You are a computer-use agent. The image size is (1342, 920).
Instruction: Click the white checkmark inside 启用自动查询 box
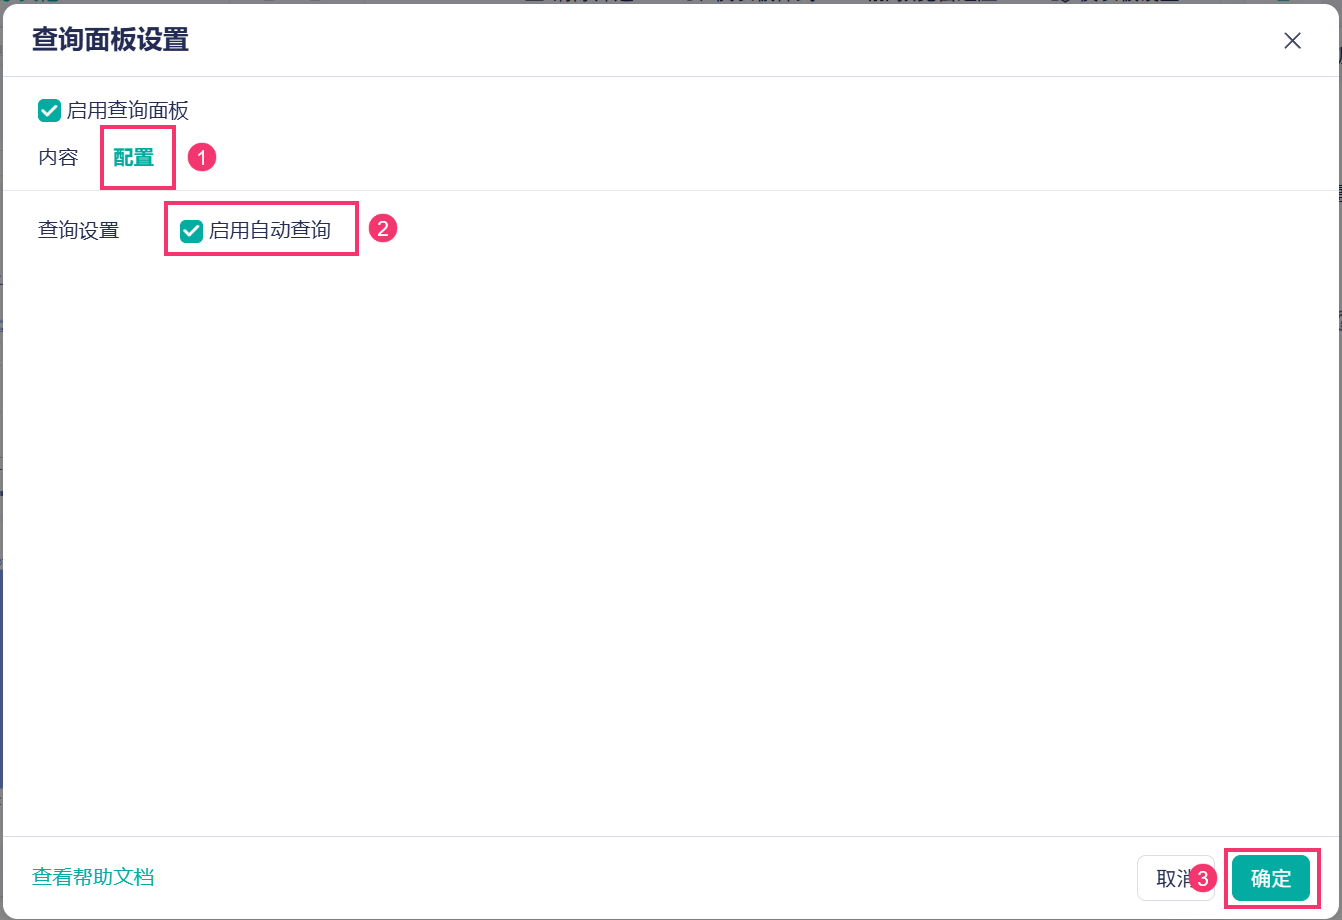click(x=191, y=231)
